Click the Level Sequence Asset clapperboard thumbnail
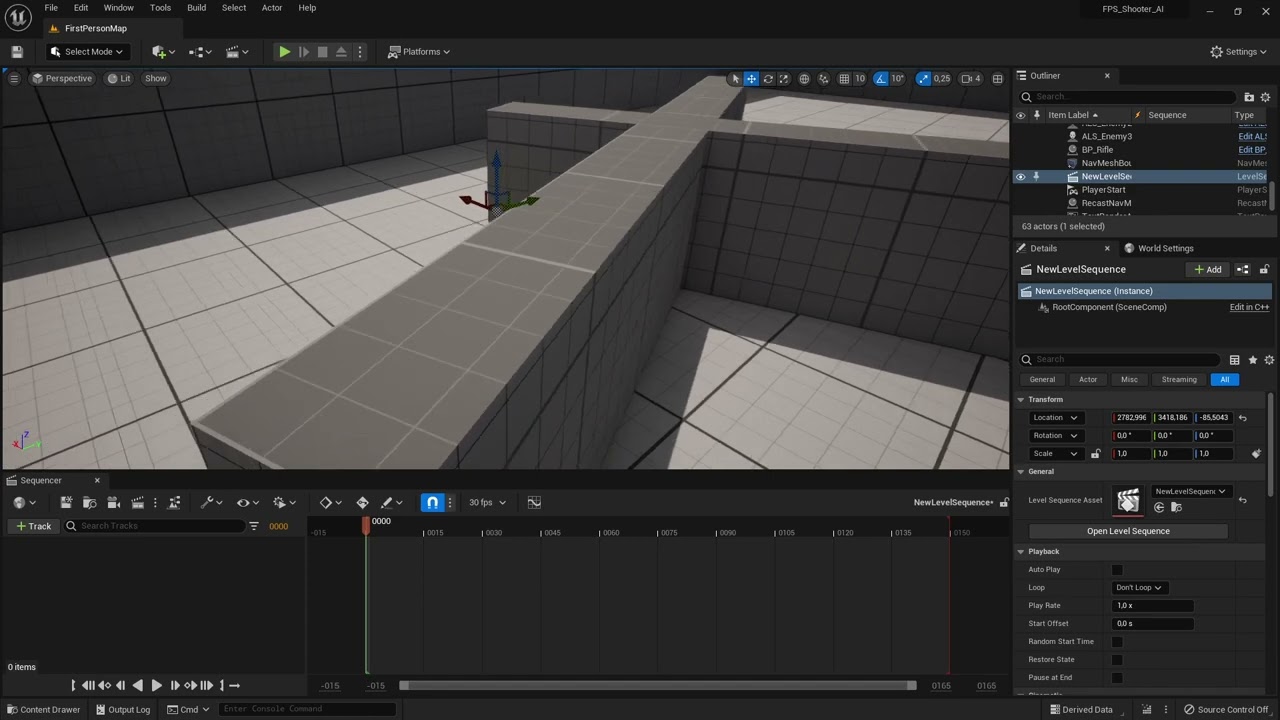 coord(1128,500)
